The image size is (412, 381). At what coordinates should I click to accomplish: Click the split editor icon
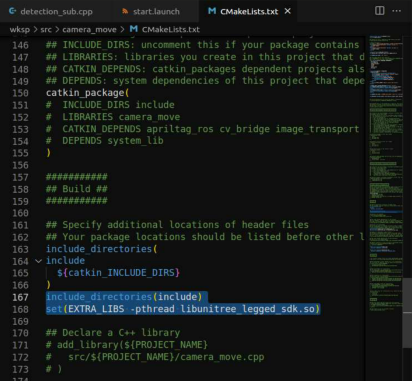380,11
